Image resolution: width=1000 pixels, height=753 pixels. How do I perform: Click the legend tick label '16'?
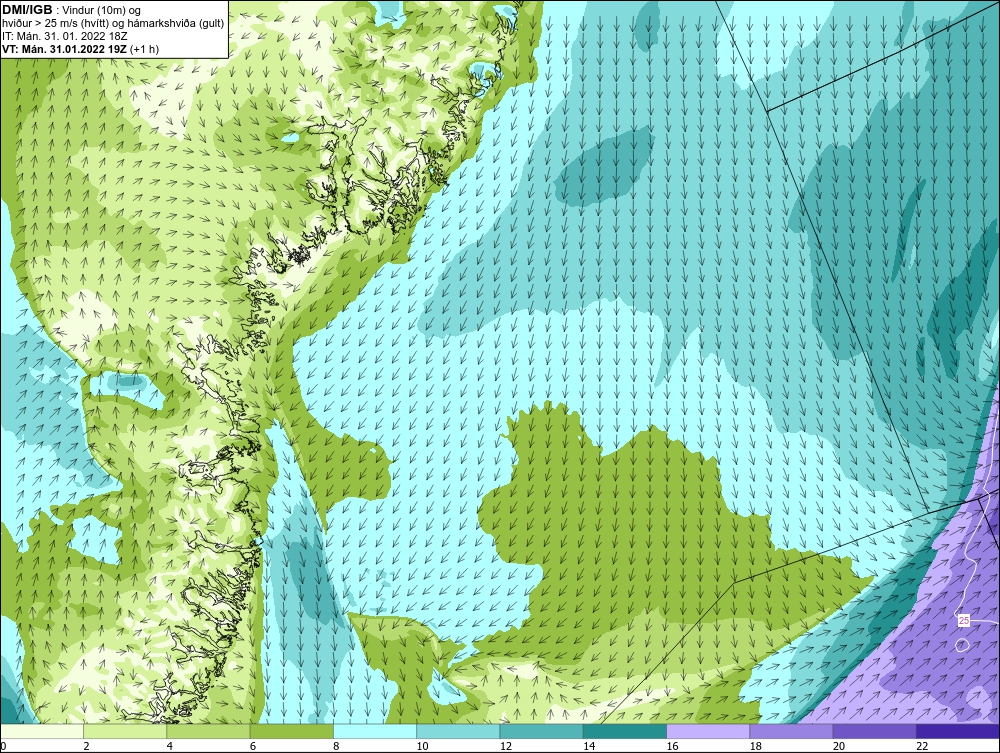[672, 747]
